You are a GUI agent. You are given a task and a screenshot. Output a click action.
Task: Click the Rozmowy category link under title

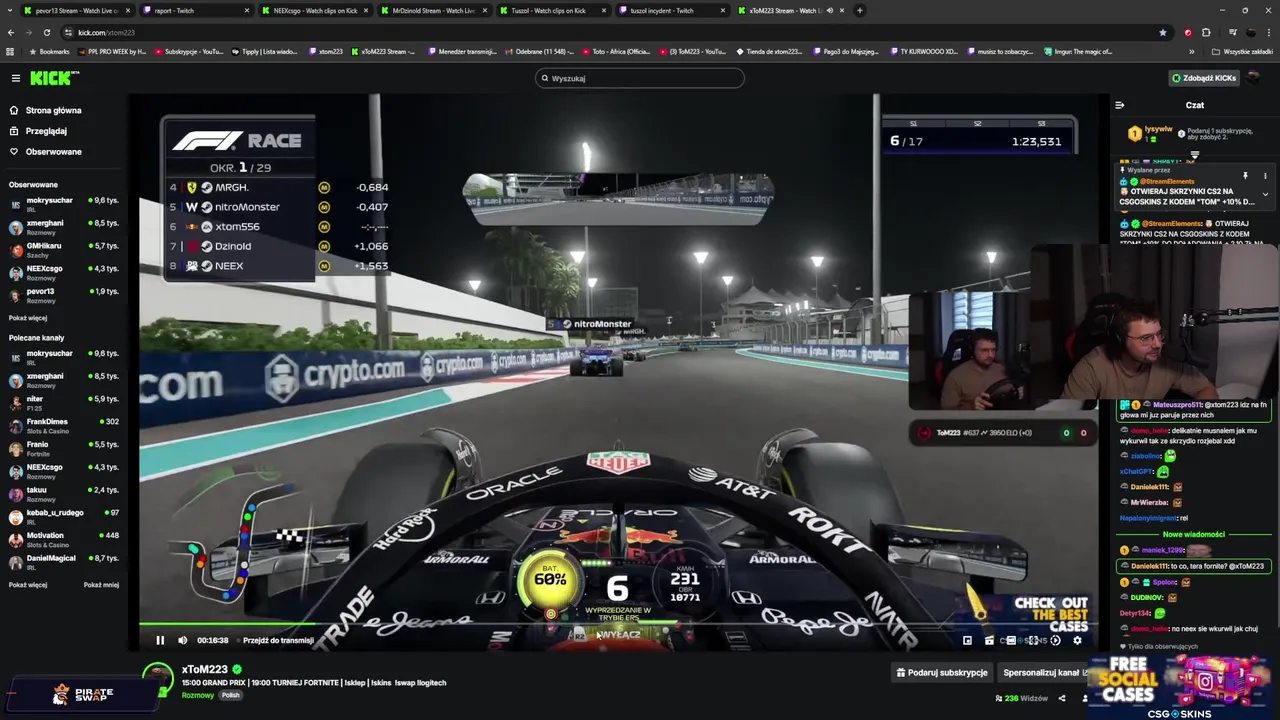click(x=197, y=695)
